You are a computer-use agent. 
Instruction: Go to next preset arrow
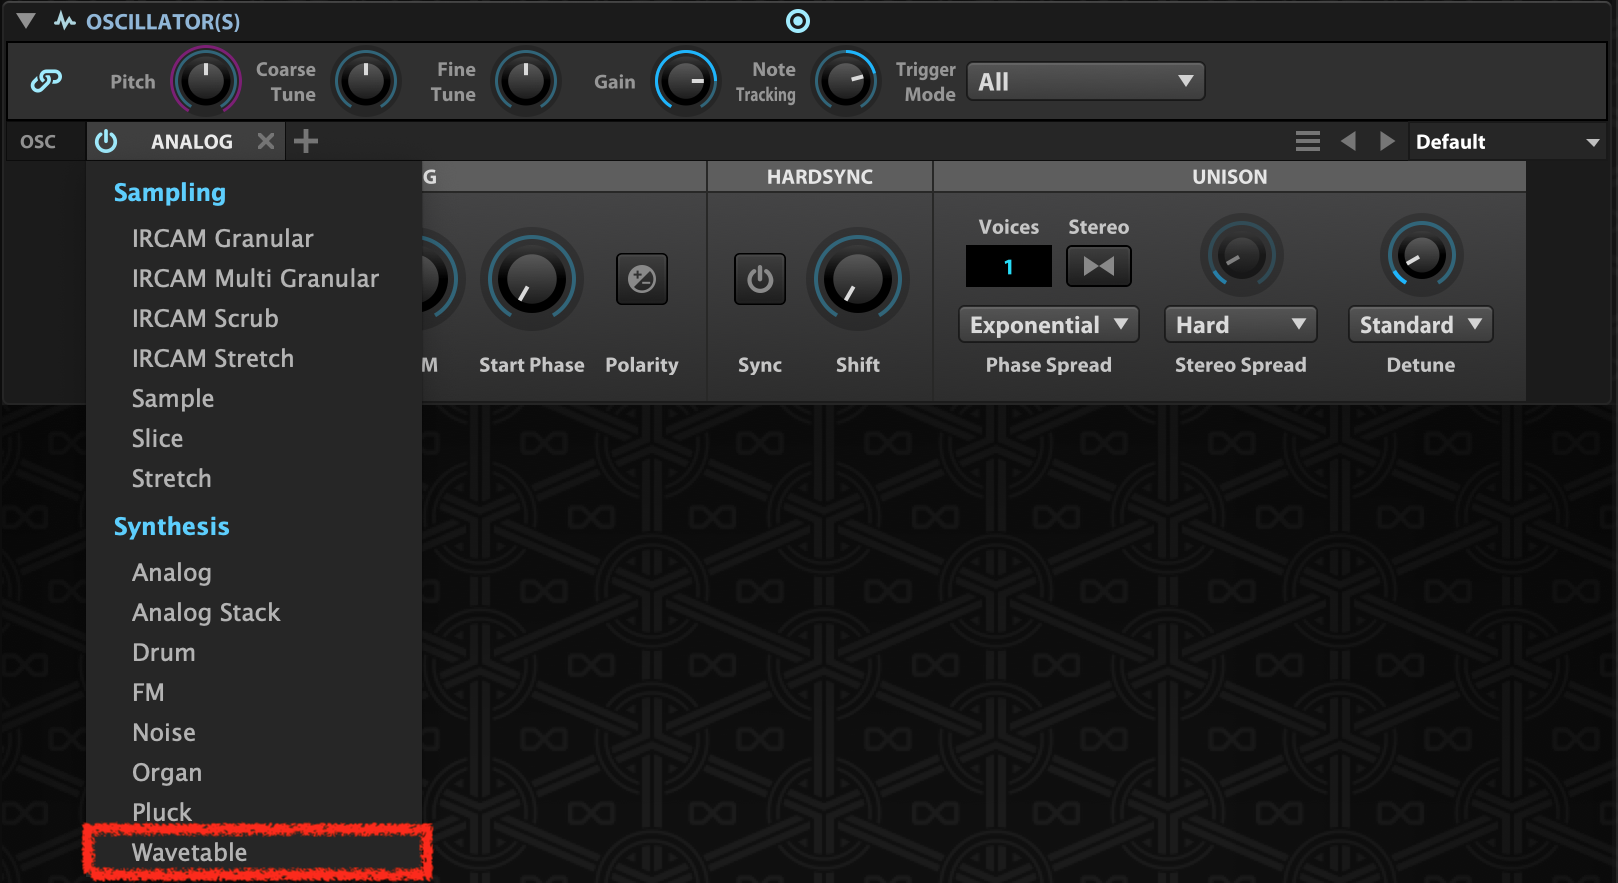tap(1387, 141)
